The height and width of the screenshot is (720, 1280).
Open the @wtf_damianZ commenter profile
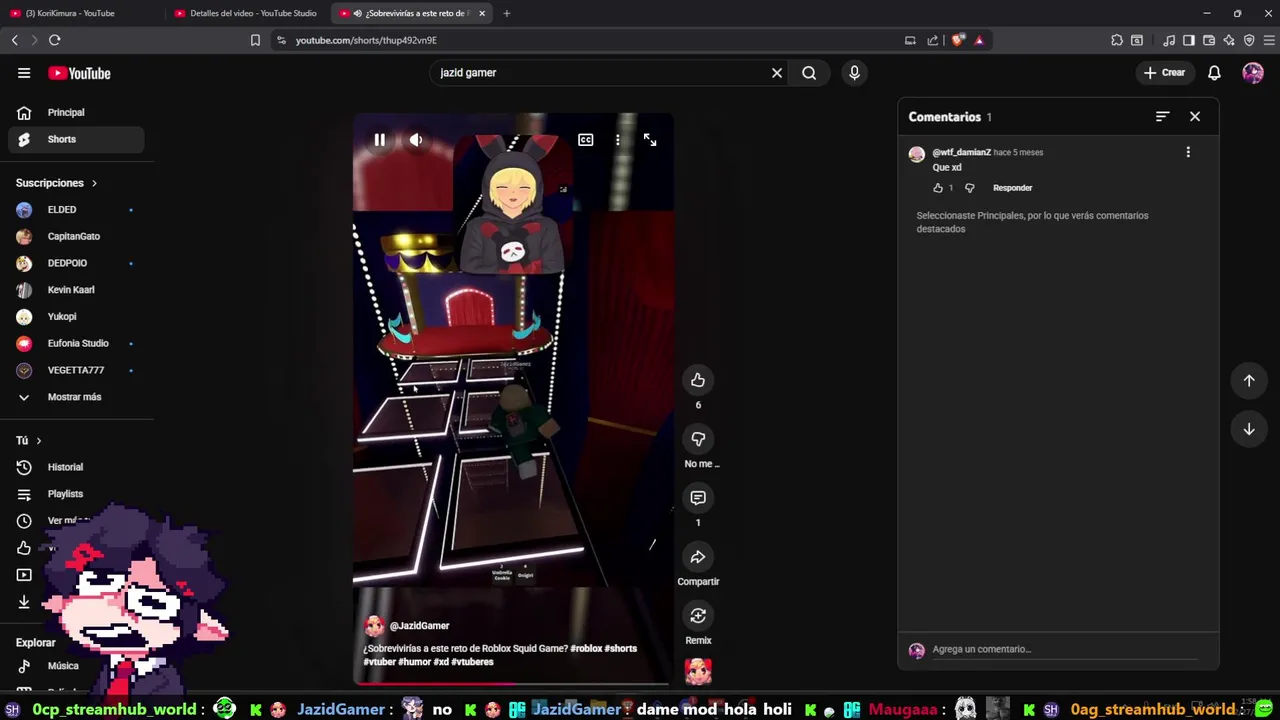coord(961,153)
